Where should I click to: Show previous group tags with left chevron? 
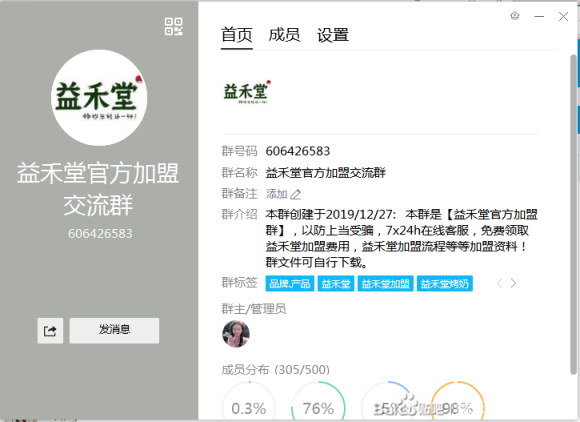499,283
